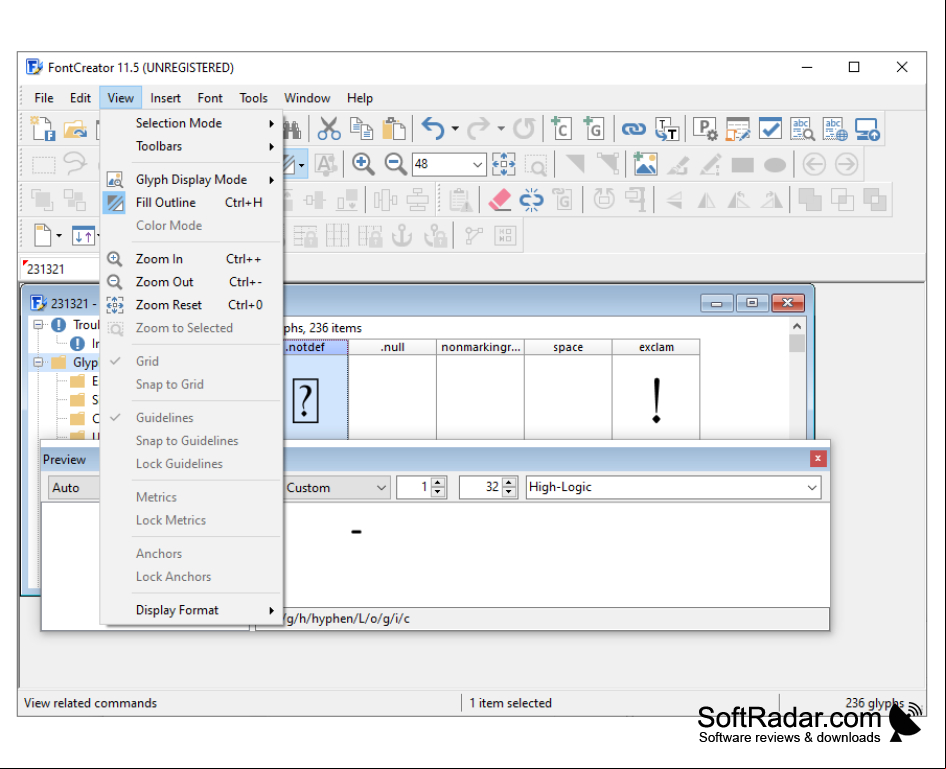This screenshot has height=769, width=946.
Task: Toggle Fill Outline in the View menu
Action: pyautogui.click(x=191, y=203)
